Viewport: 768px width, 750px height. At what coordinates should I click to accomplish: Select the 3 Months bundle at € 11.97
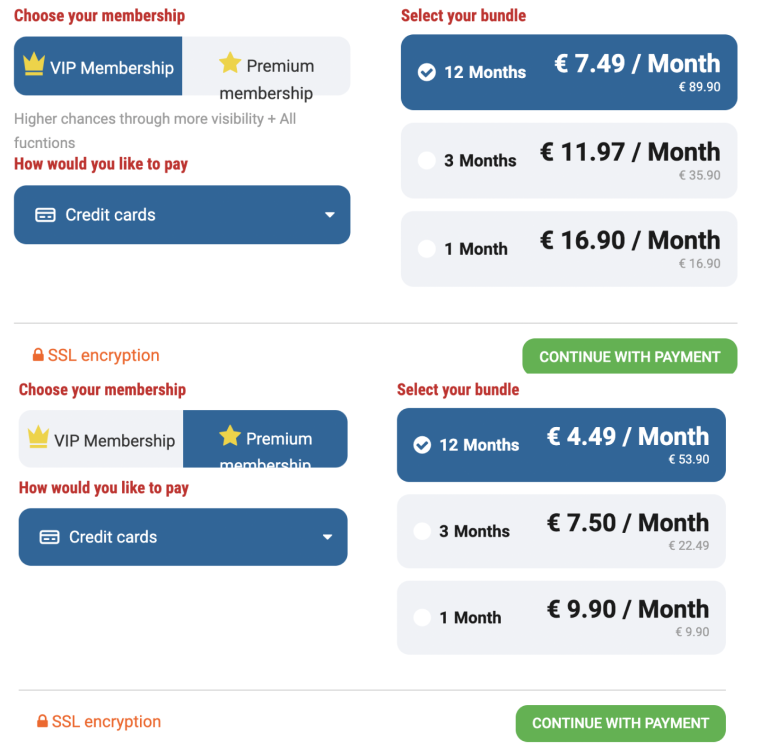tap(427, 160)
